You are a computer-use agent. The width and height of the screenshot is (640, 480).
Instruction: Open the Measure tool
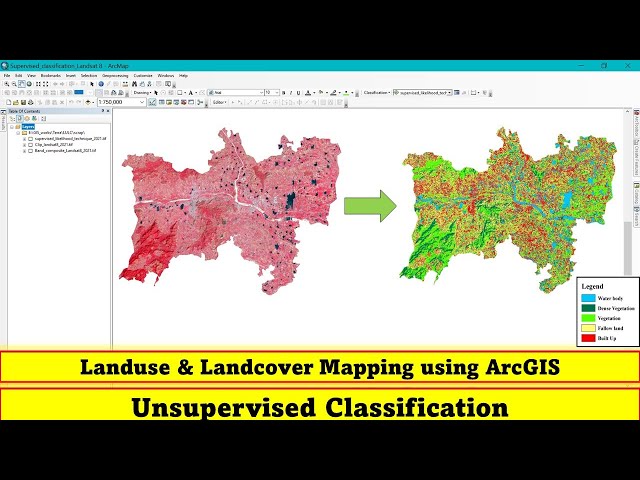[125, 84]
